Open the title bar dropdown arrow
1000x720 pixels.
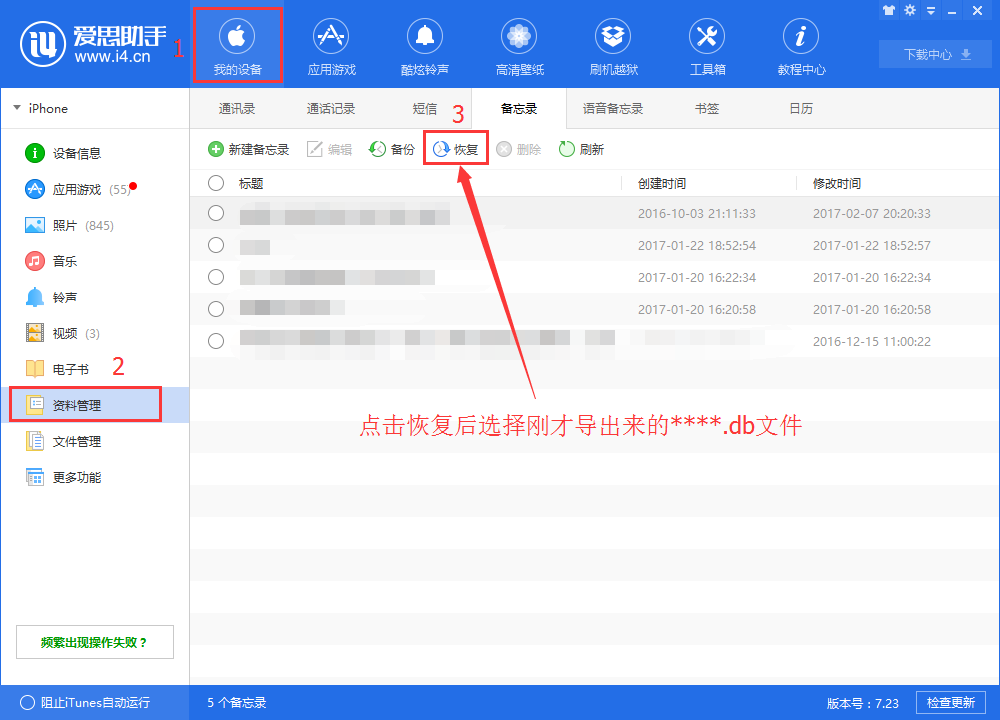pyautogui.click(x=930, y=11)
